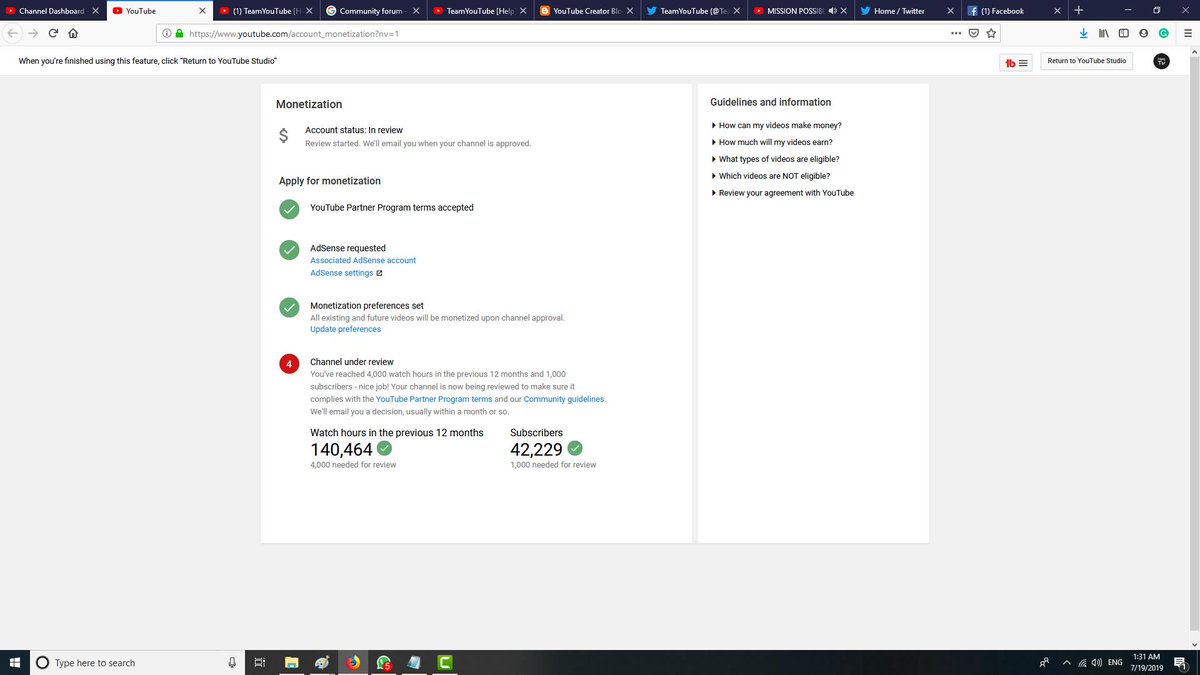
Task: Open a new browser tab with plus
Action: point(1079,10)
